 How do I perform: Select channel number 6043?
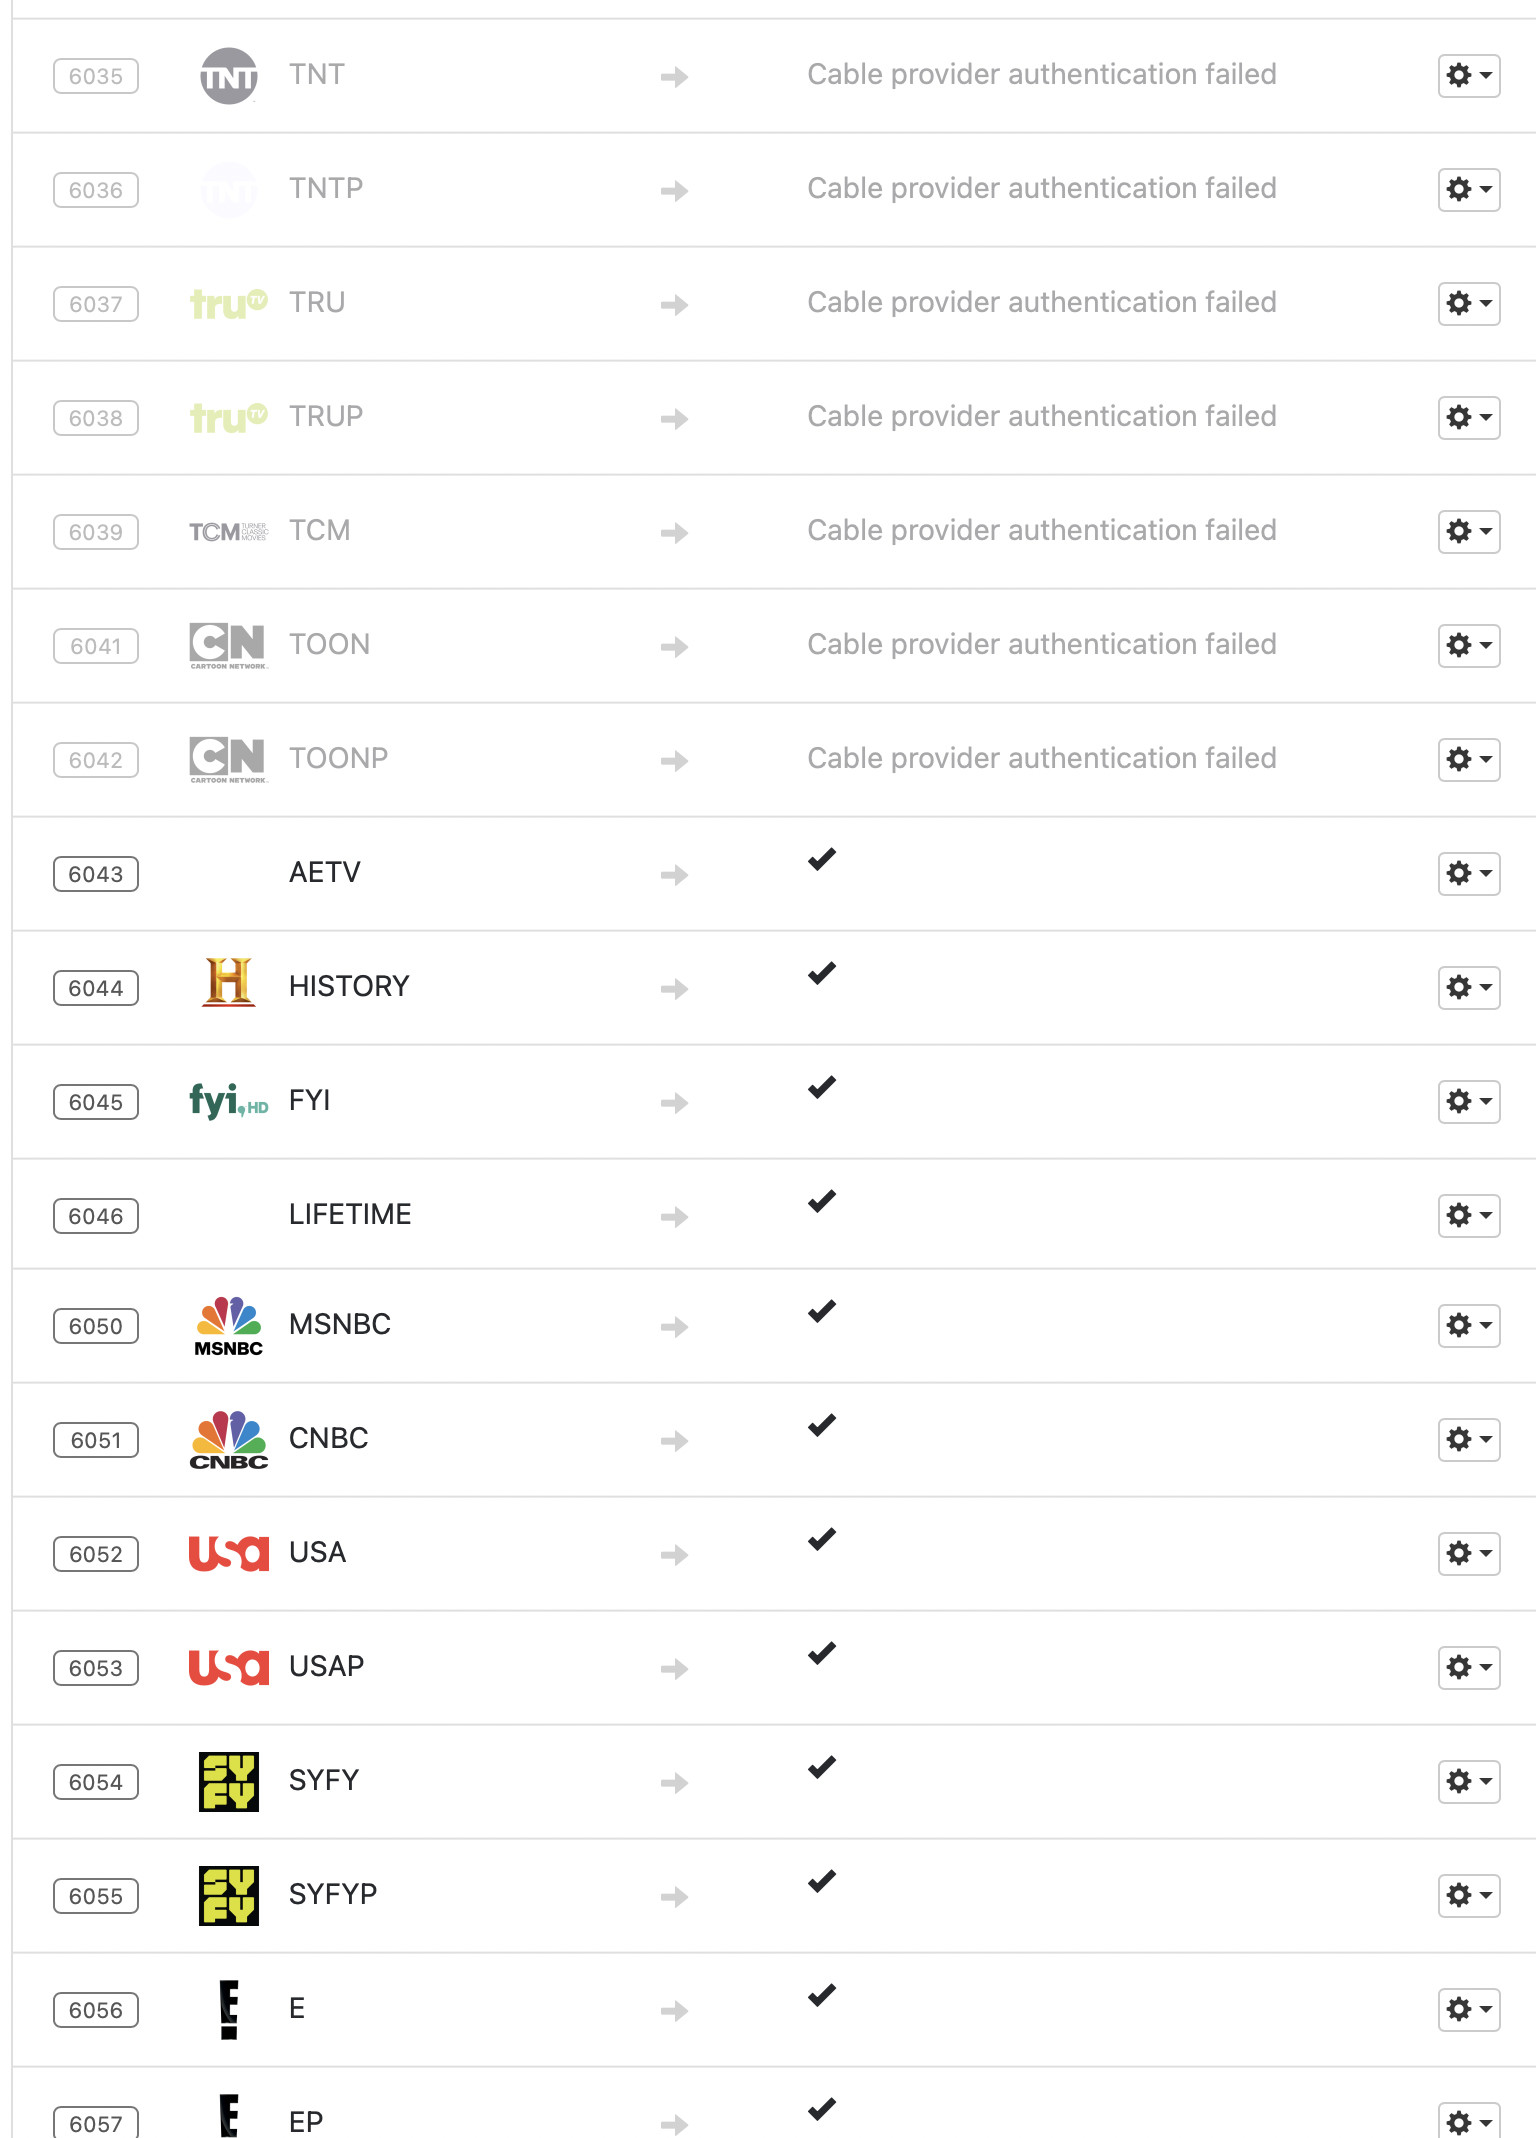point(95,873)
